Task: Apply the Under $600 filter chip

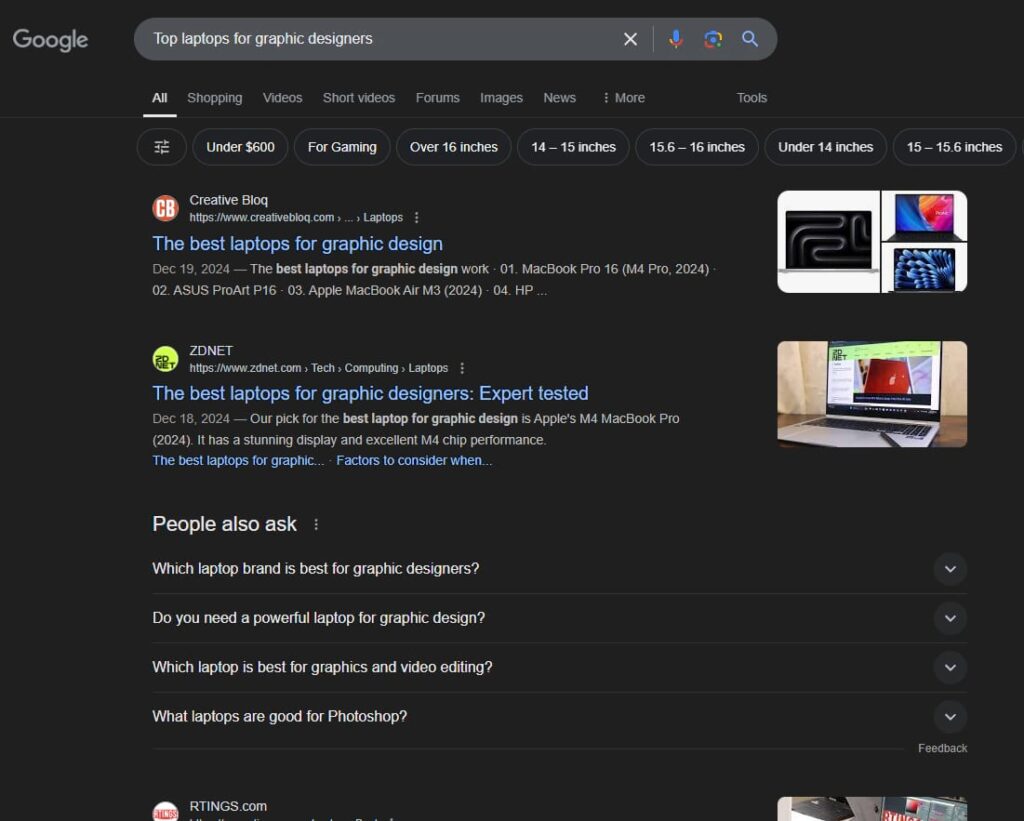Action: pyautogui.click(x=240, y=147)
